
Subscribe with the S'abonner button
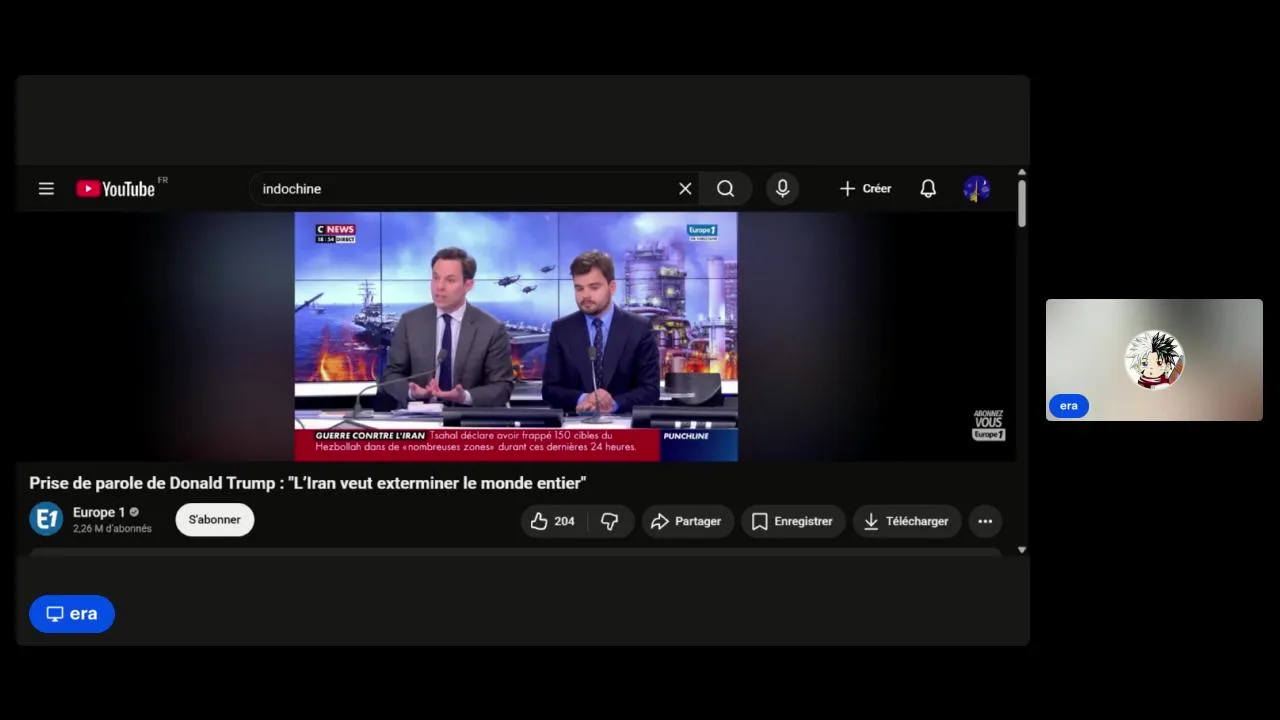coord(215,520)
